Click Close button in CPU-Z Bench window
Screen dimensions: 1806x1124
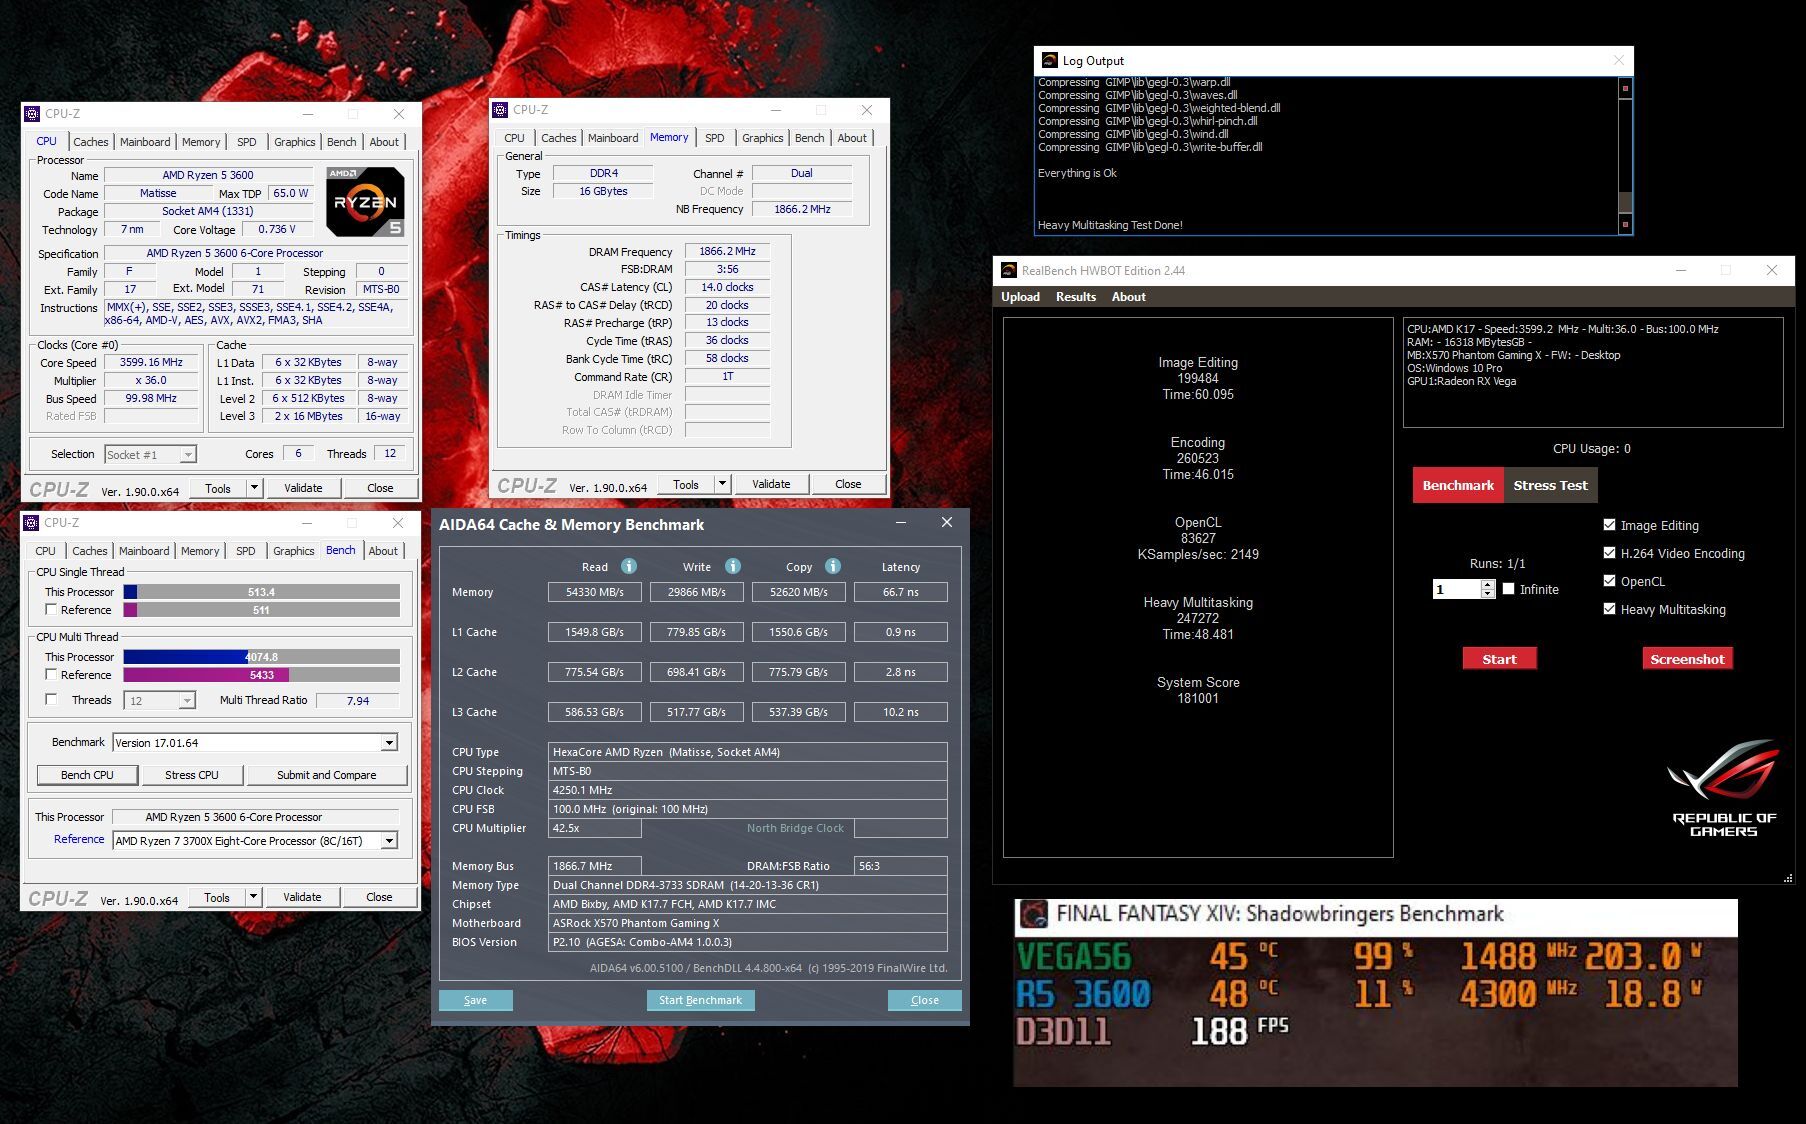379,897
